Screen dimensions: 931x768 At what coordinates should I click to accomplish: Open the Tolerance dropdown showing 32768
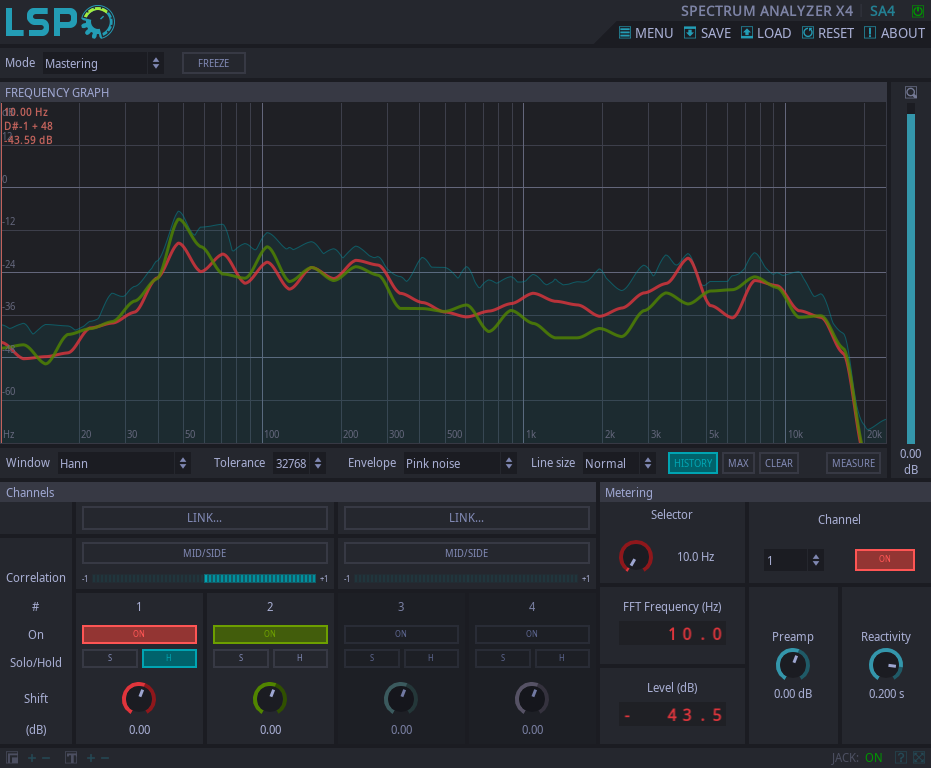click(299, 463)
